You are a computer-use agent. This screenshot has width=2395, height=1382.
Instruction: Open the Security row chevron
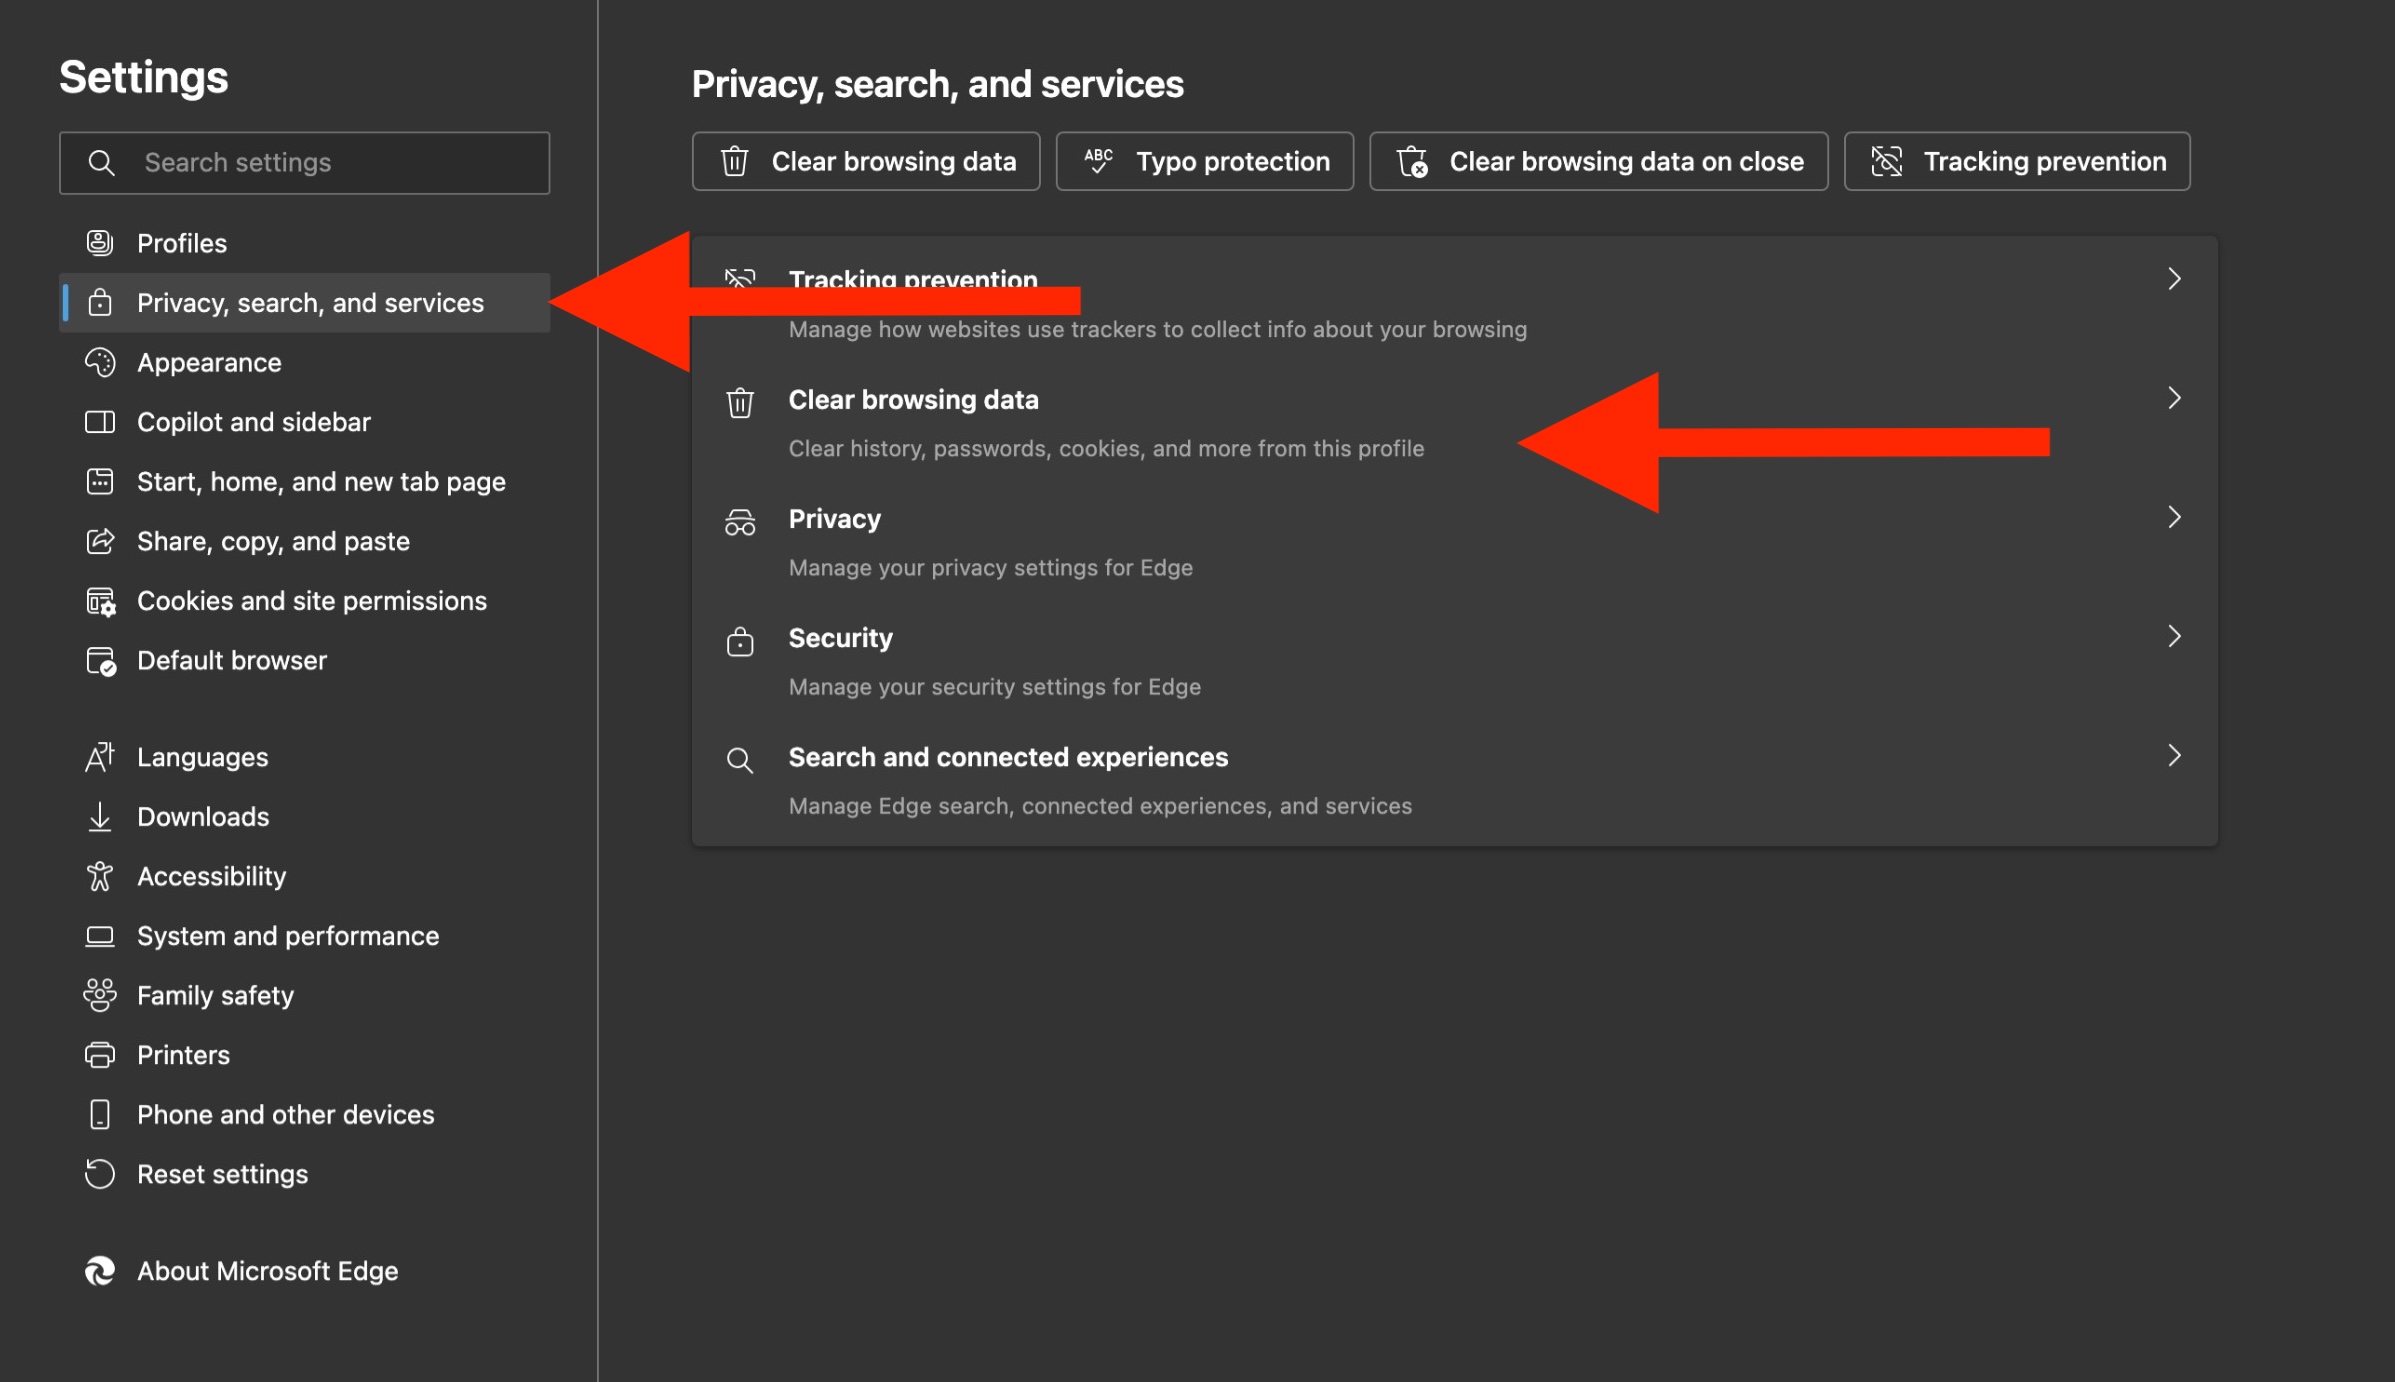(x=2174, y=636)
